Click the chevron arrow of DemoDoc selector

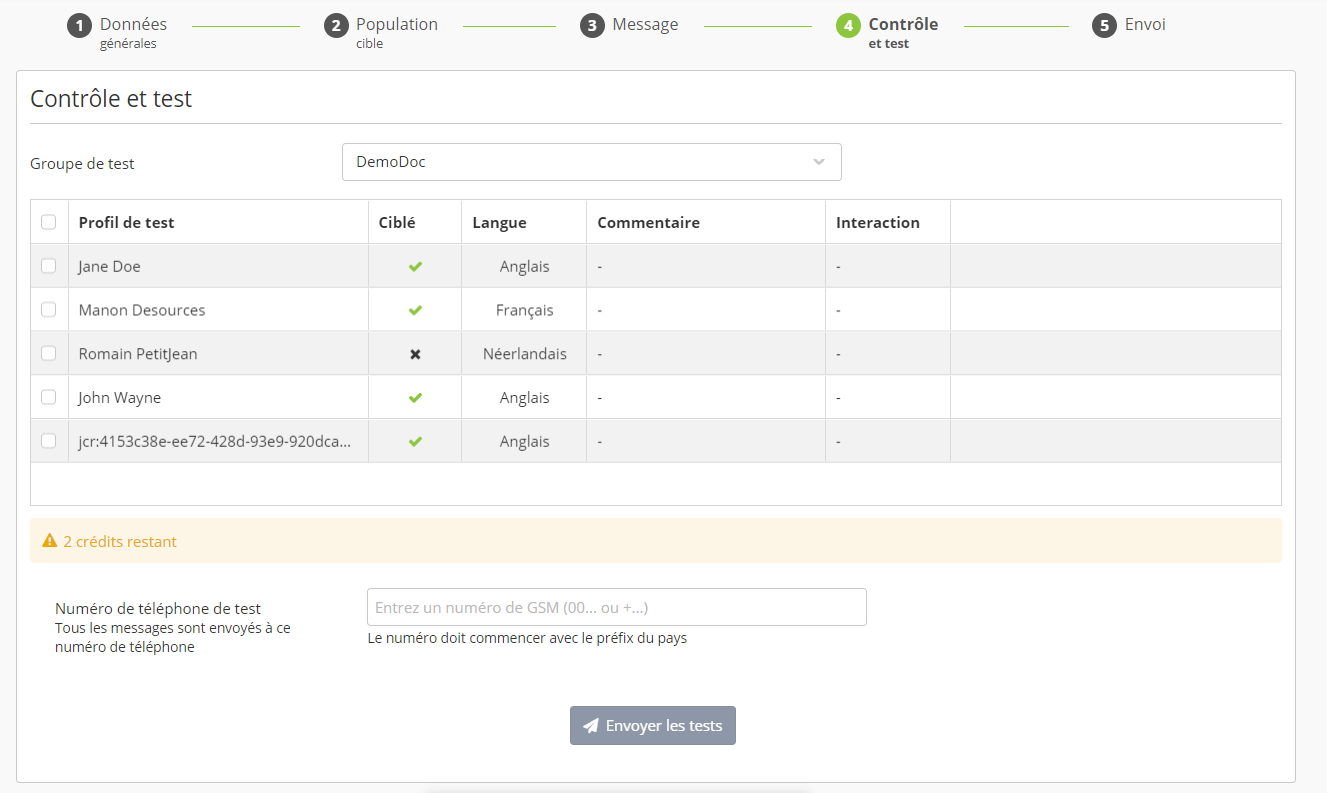click(819, 162)
